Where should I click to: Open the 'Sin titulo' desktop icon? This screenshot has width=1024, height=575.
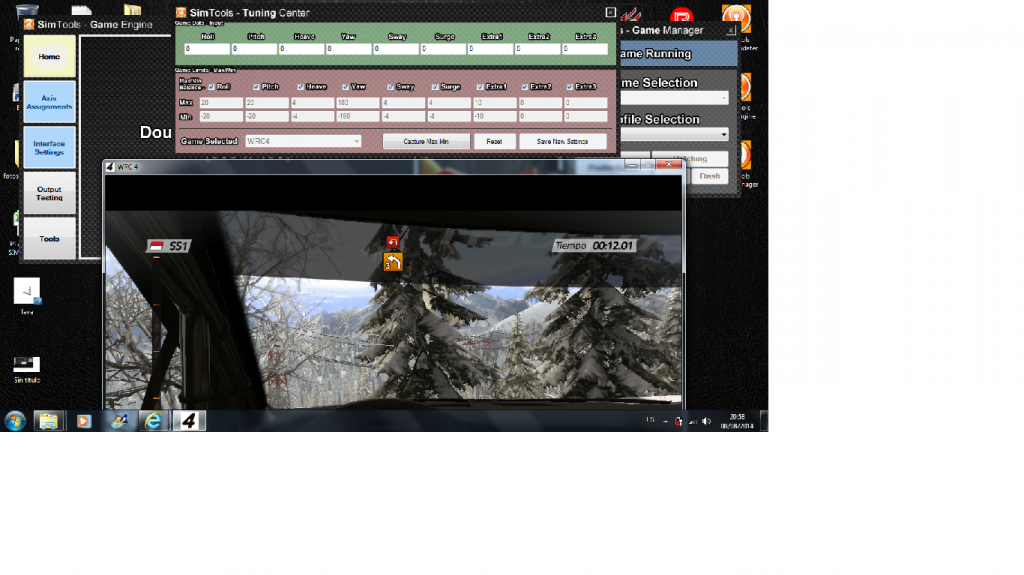pyautogui.click(x=27, y=369)
